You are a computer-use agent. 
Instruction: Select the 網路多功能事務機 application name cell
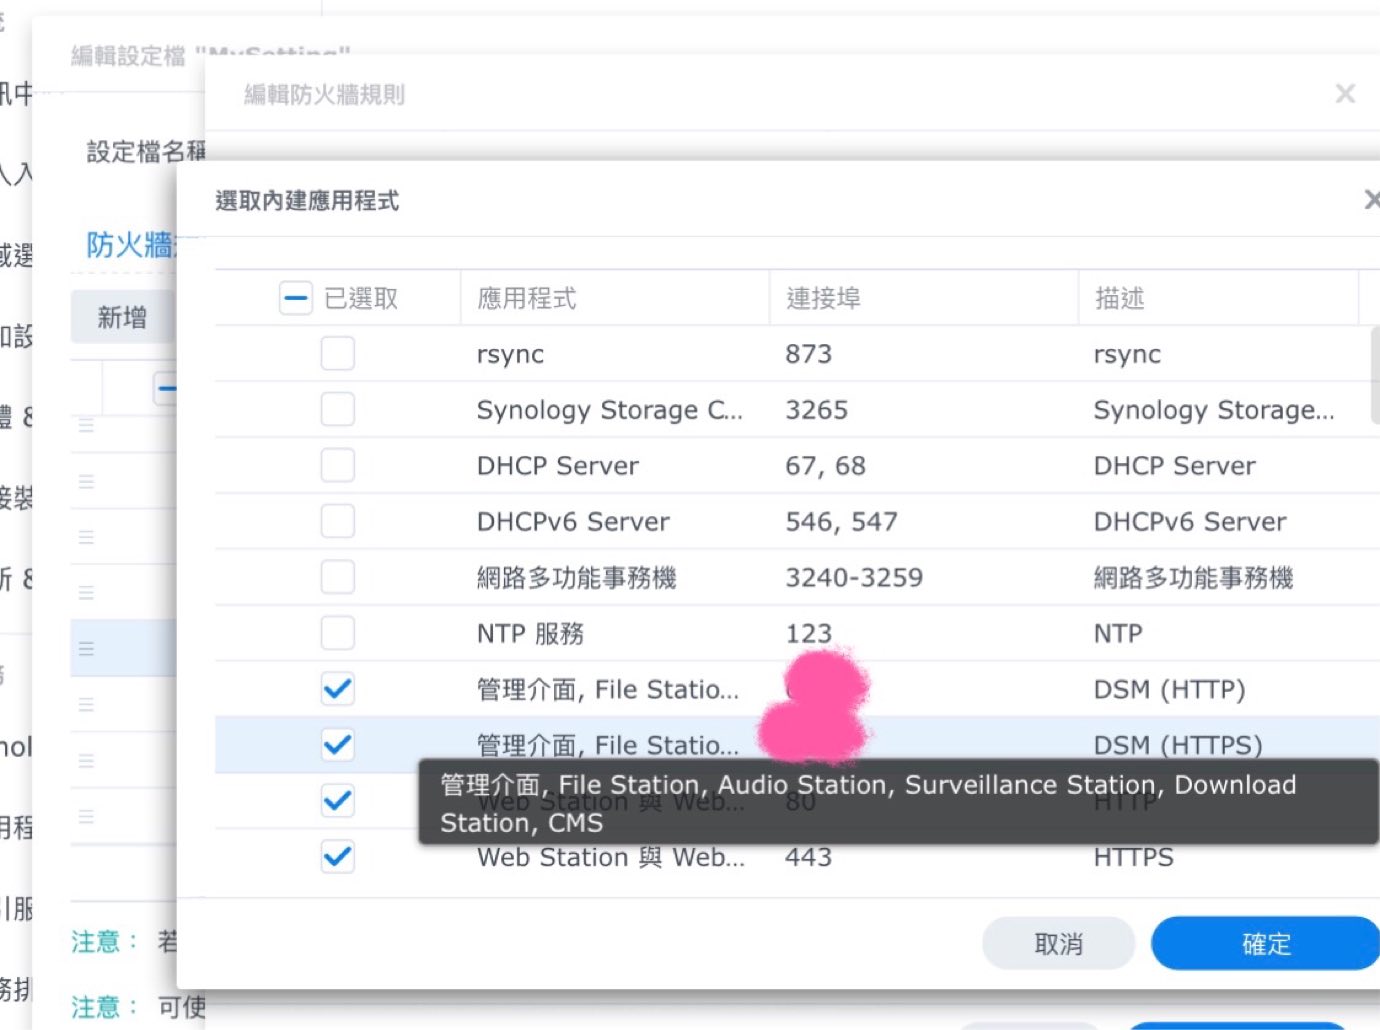click(x=577, y=578)
